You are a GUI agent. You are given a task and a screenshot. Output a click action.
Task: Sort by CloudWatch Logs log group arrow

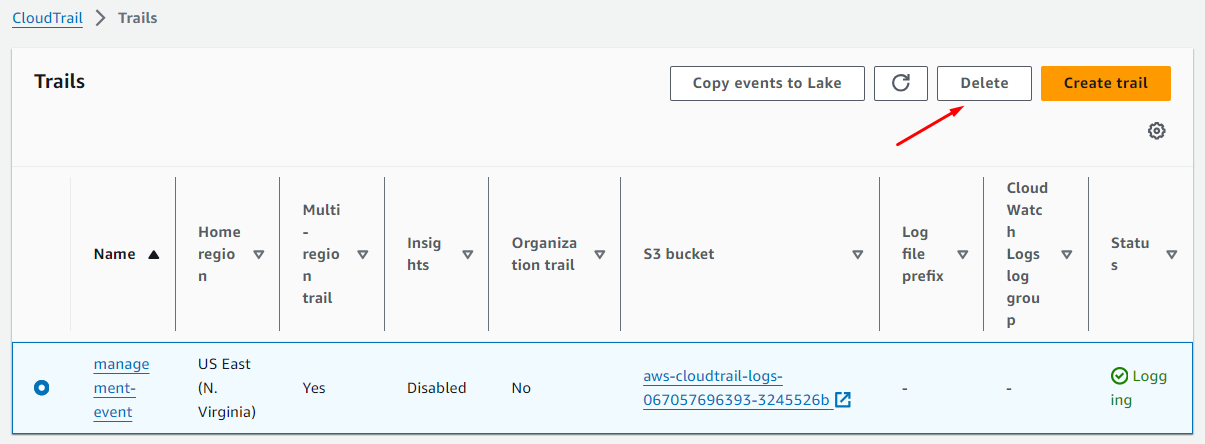(x=1067, y=254)
